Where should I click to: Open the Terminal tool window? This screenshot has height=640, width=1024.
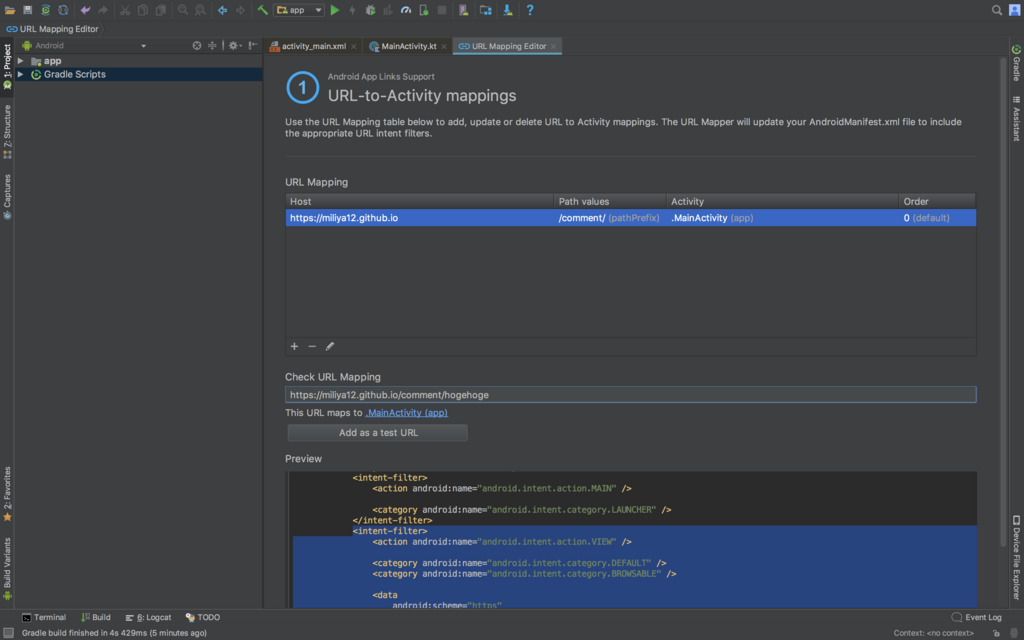(44, 617)
